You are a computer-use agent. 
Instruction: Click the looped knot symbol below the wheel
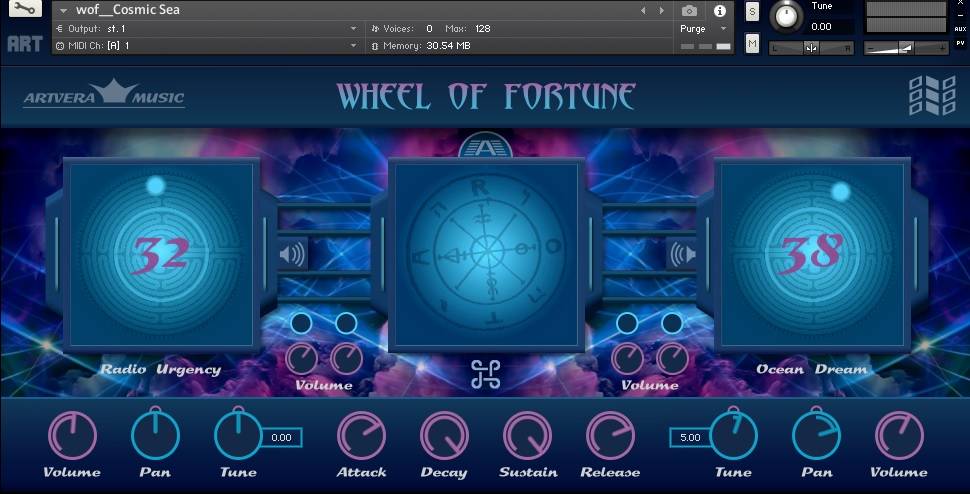click(x=486, y=375)
